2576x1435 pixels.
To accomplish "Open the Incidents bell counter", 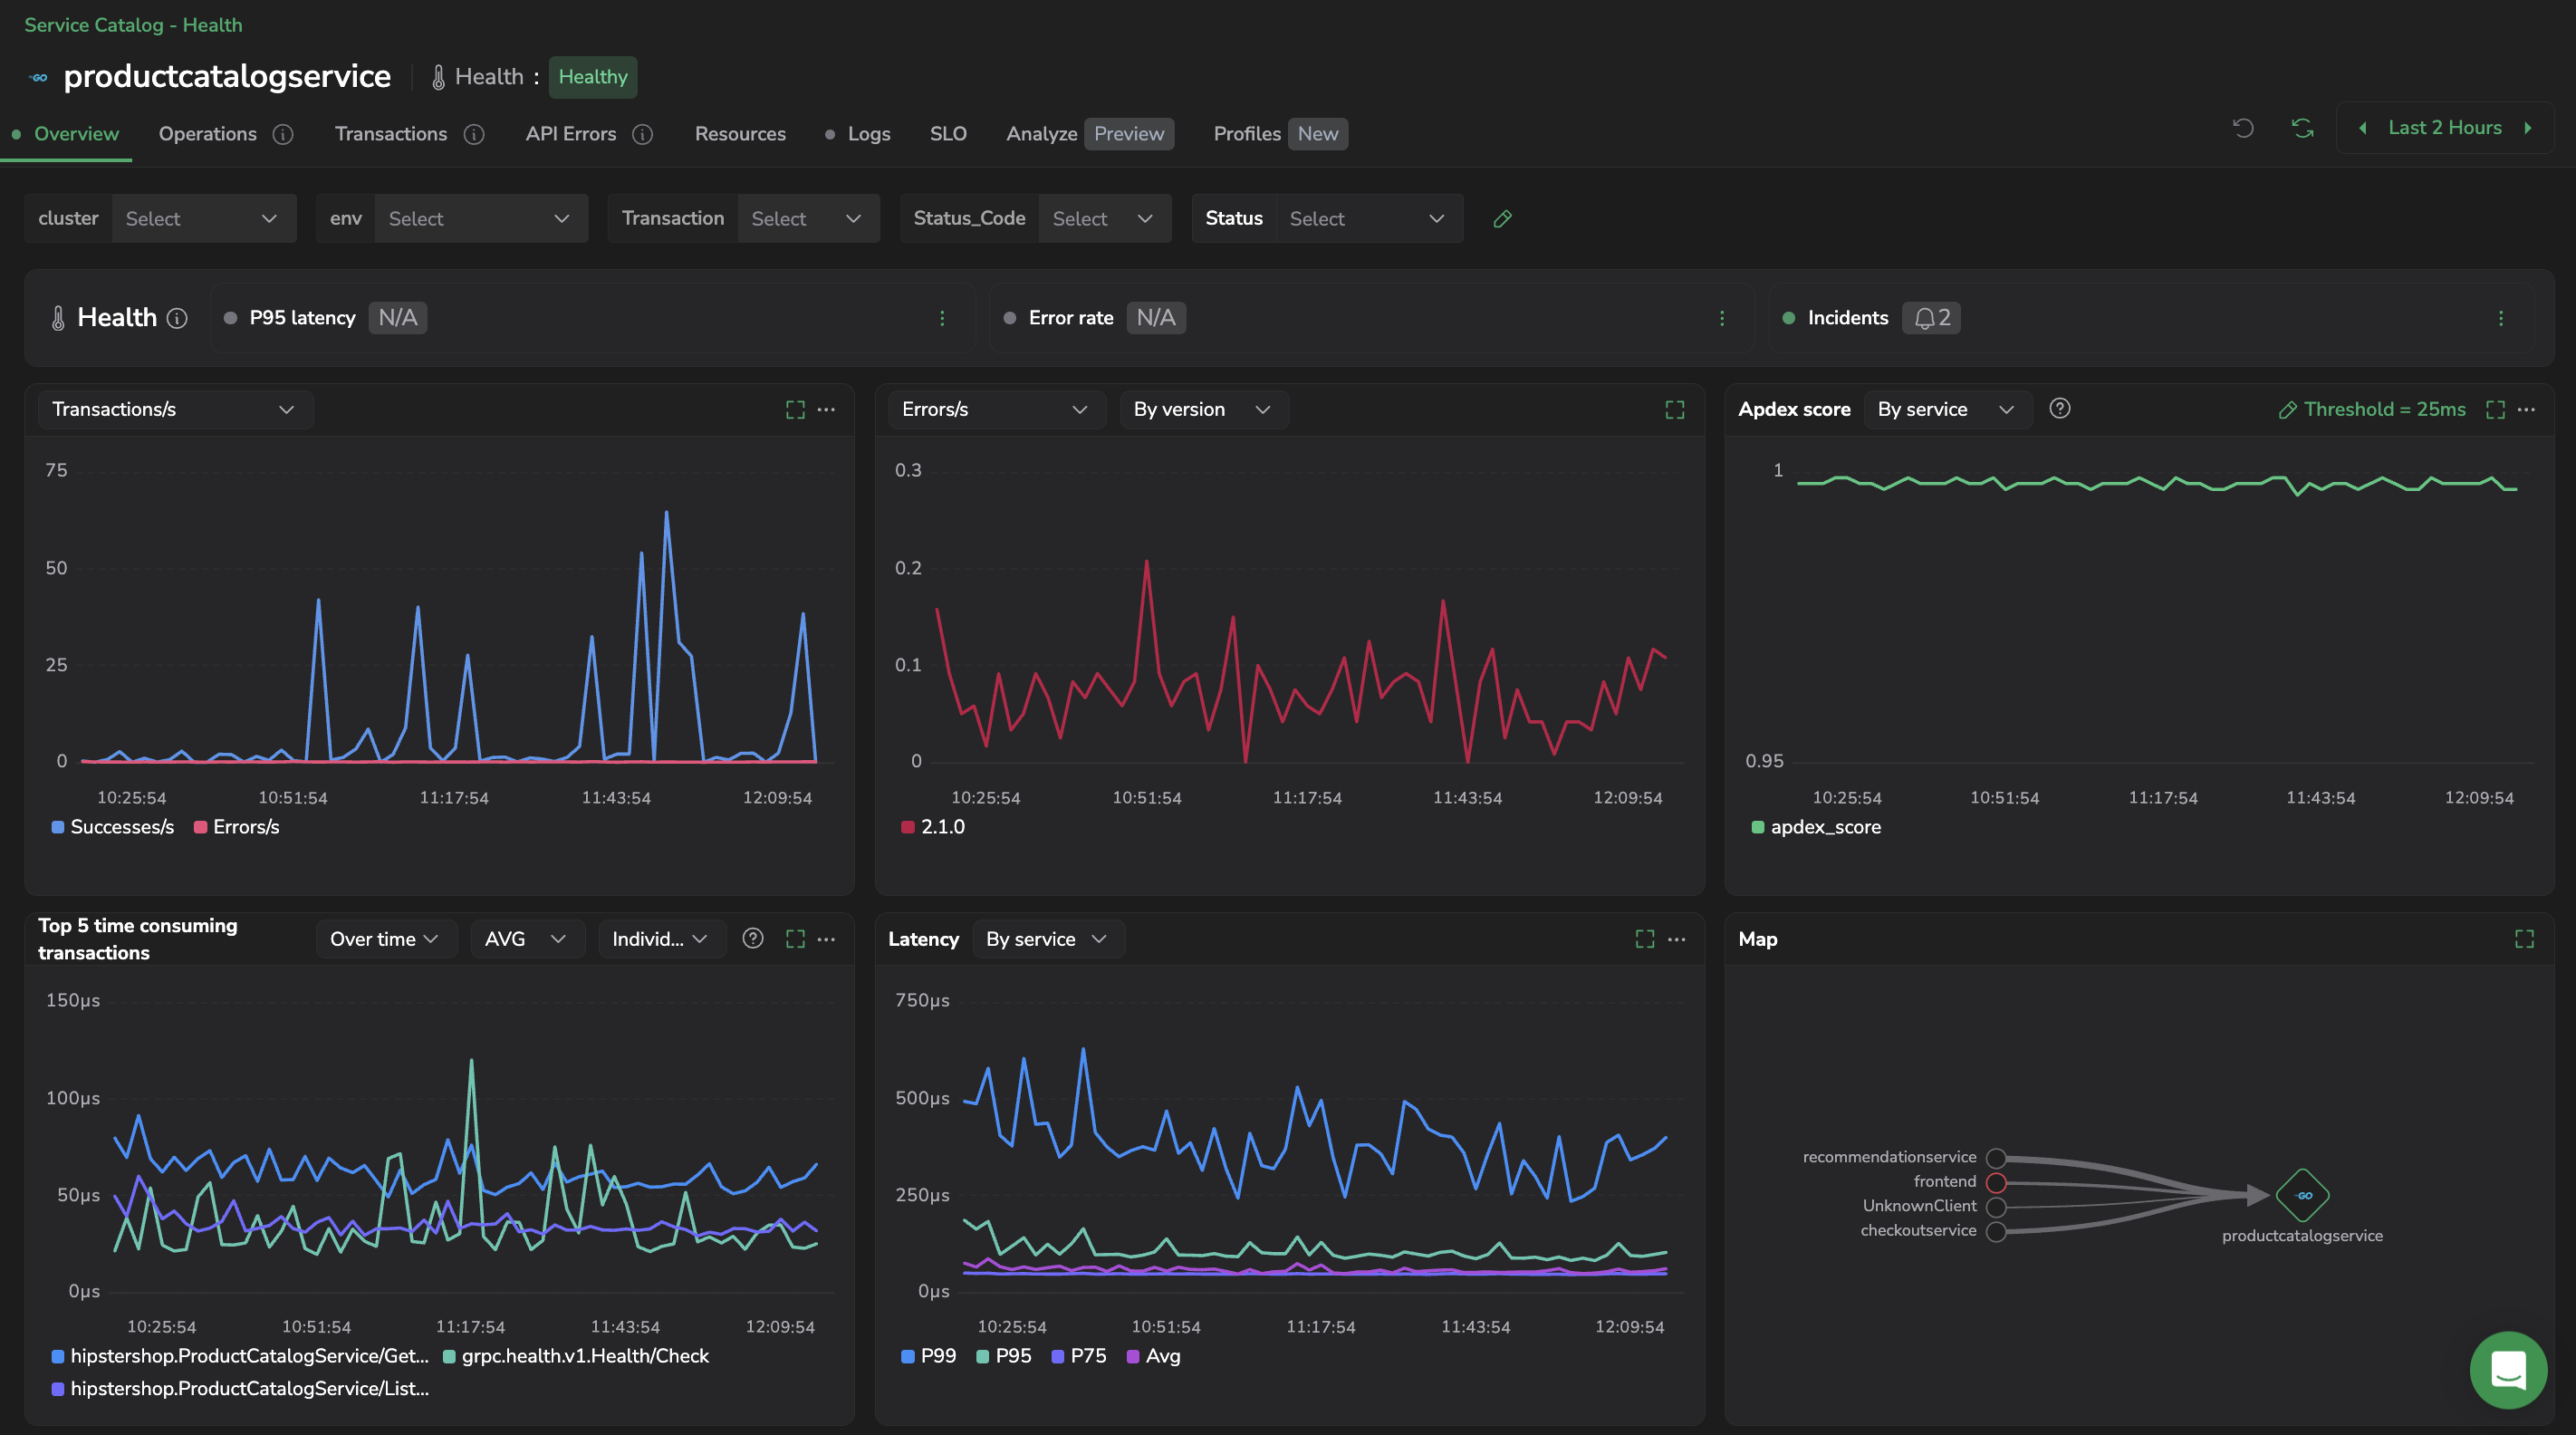I will (1931, 318).
